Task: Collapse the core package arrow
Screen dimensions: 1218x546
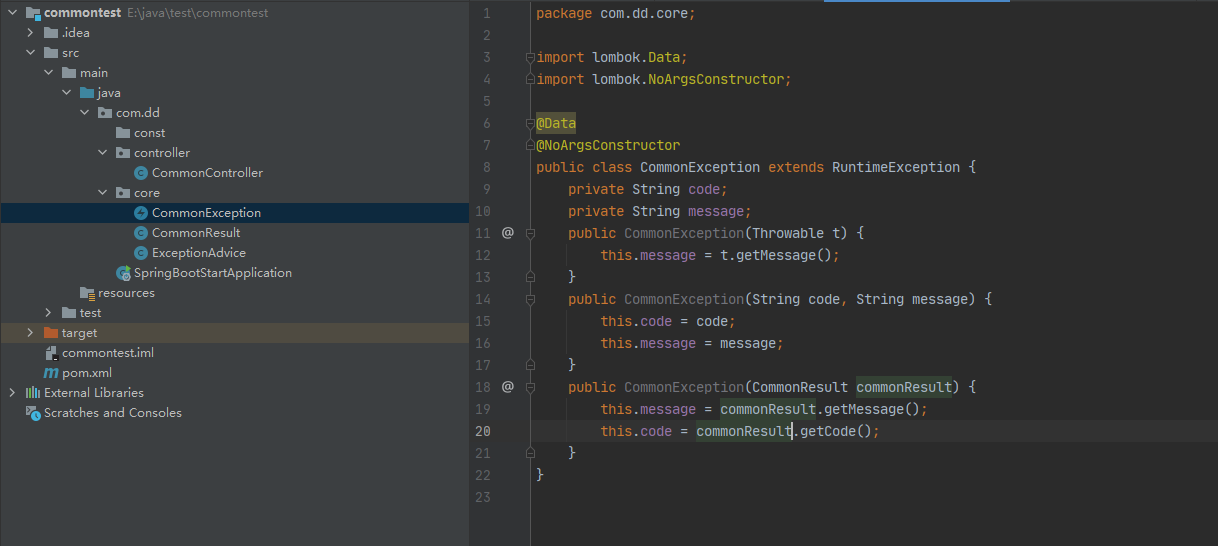Action: [103, 193]
